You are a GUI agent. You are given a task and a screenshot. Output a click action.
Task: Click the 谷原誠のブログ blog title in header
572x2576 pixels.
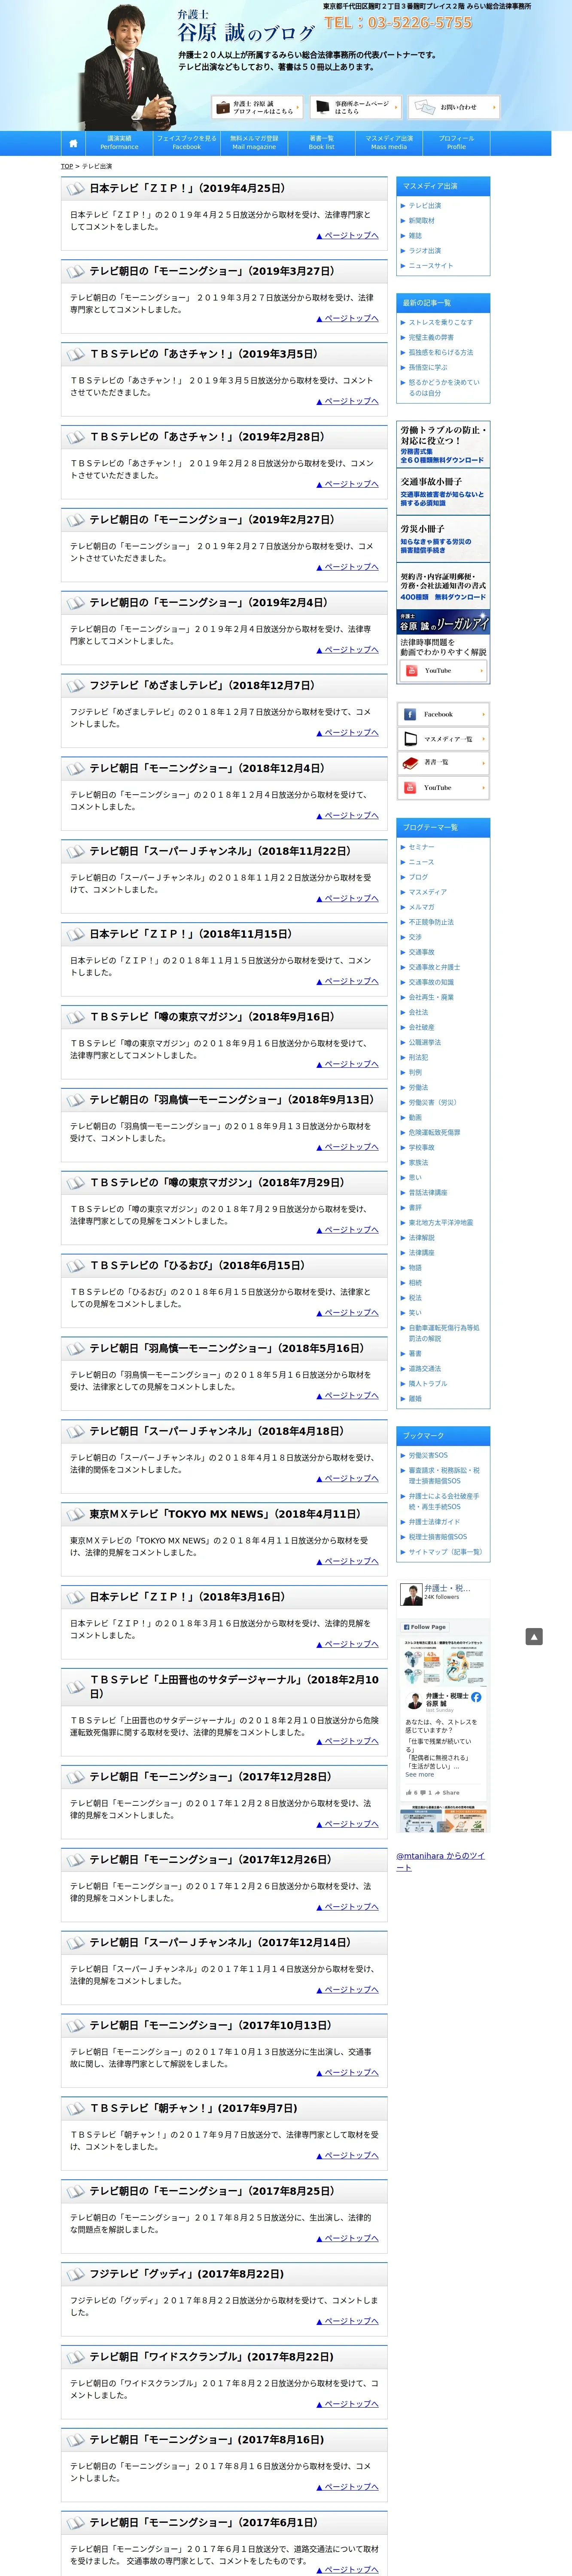tap(246, 33)
